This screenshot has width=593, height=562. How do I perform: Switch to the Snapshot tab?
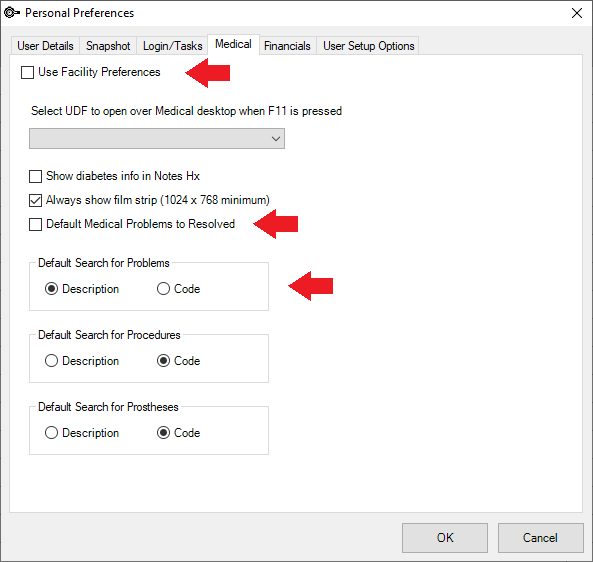108,46
